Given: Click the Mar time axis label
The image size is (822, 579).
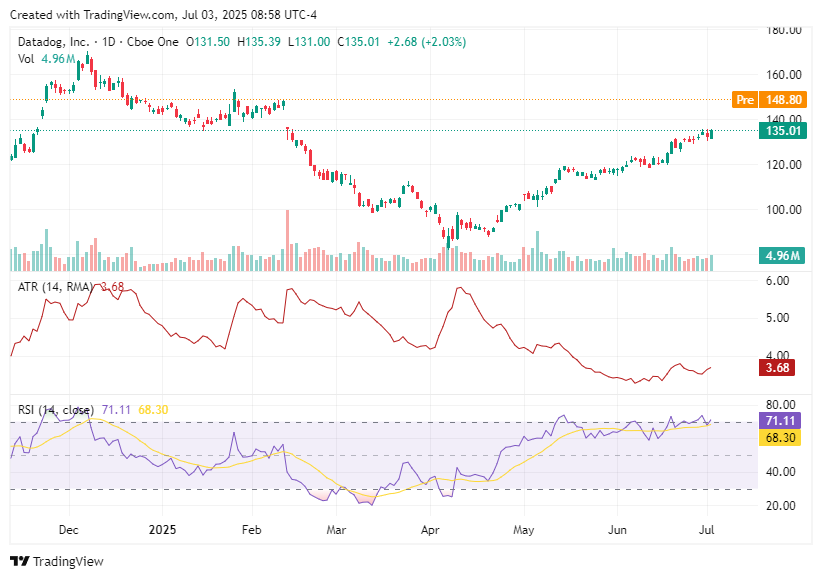Looking at the screenshot, I should pyautogui.click(x=336, y=530).
